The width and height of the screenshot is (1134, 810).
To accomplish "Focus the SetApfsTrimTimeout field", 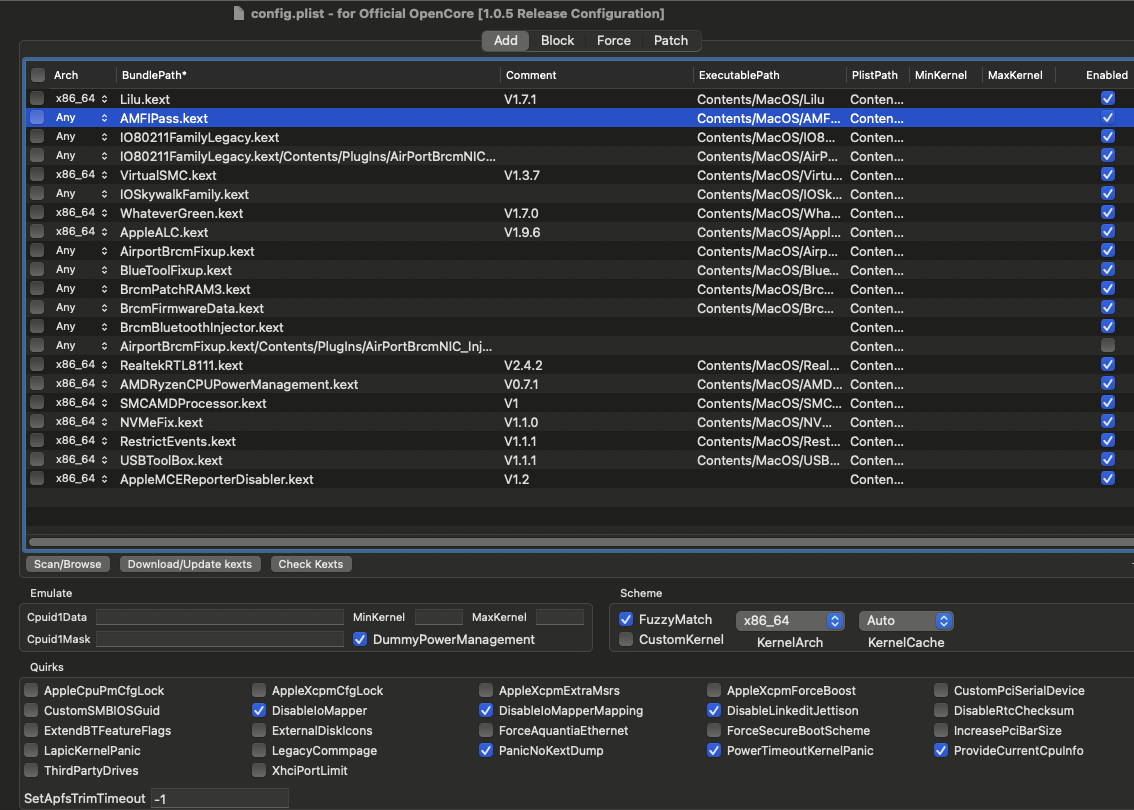I will (x=219, y=798).
